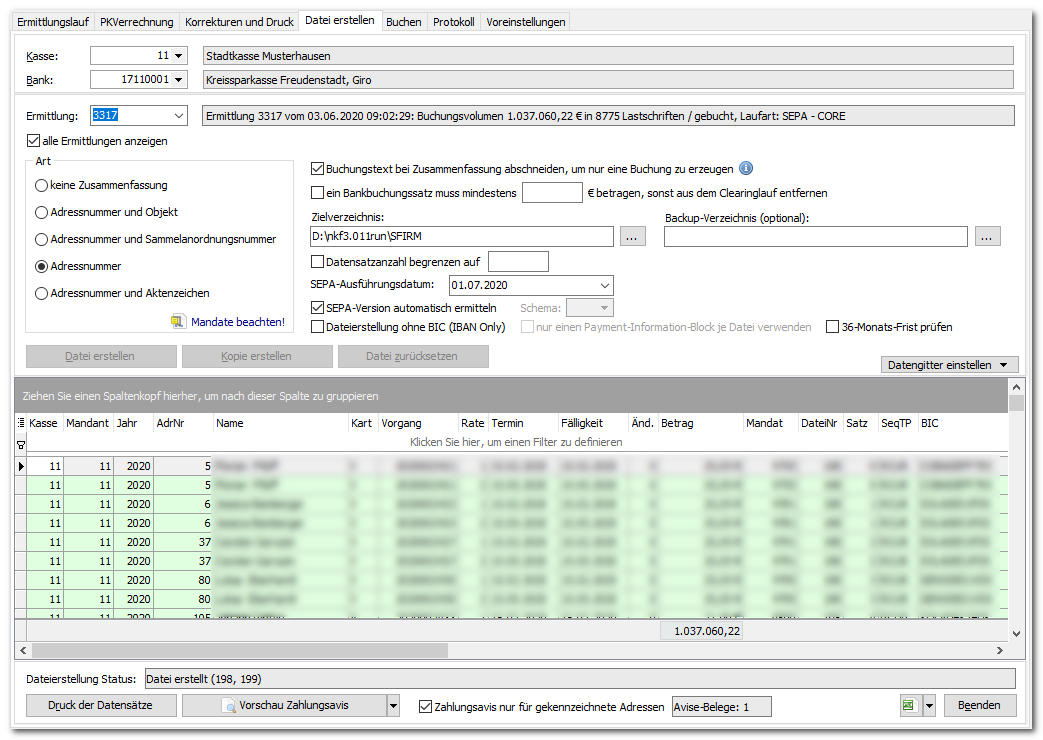Browse for Backup-Verzeichnis with the '...' button
This screenshot has width=1043, height=740.
pyautogui.click(x=988, y=236)
